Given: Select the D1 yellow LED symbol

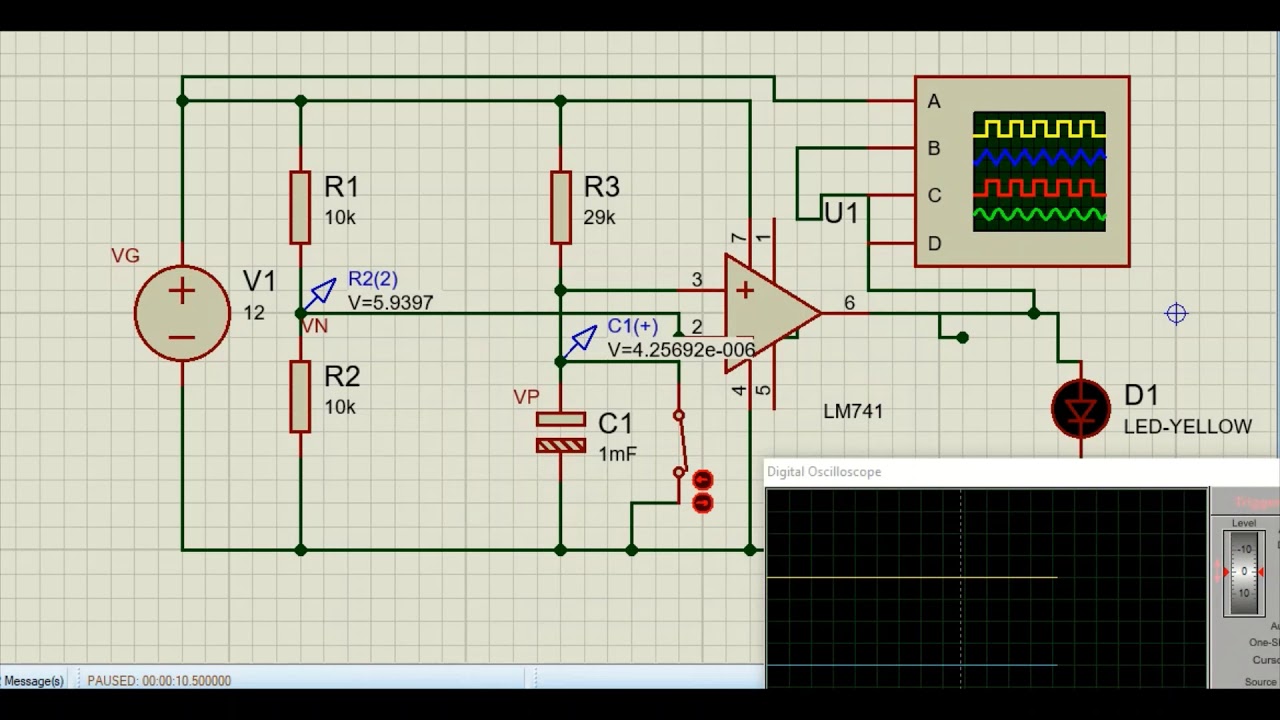Looking at the screenshot, I should pos(1081,409).
